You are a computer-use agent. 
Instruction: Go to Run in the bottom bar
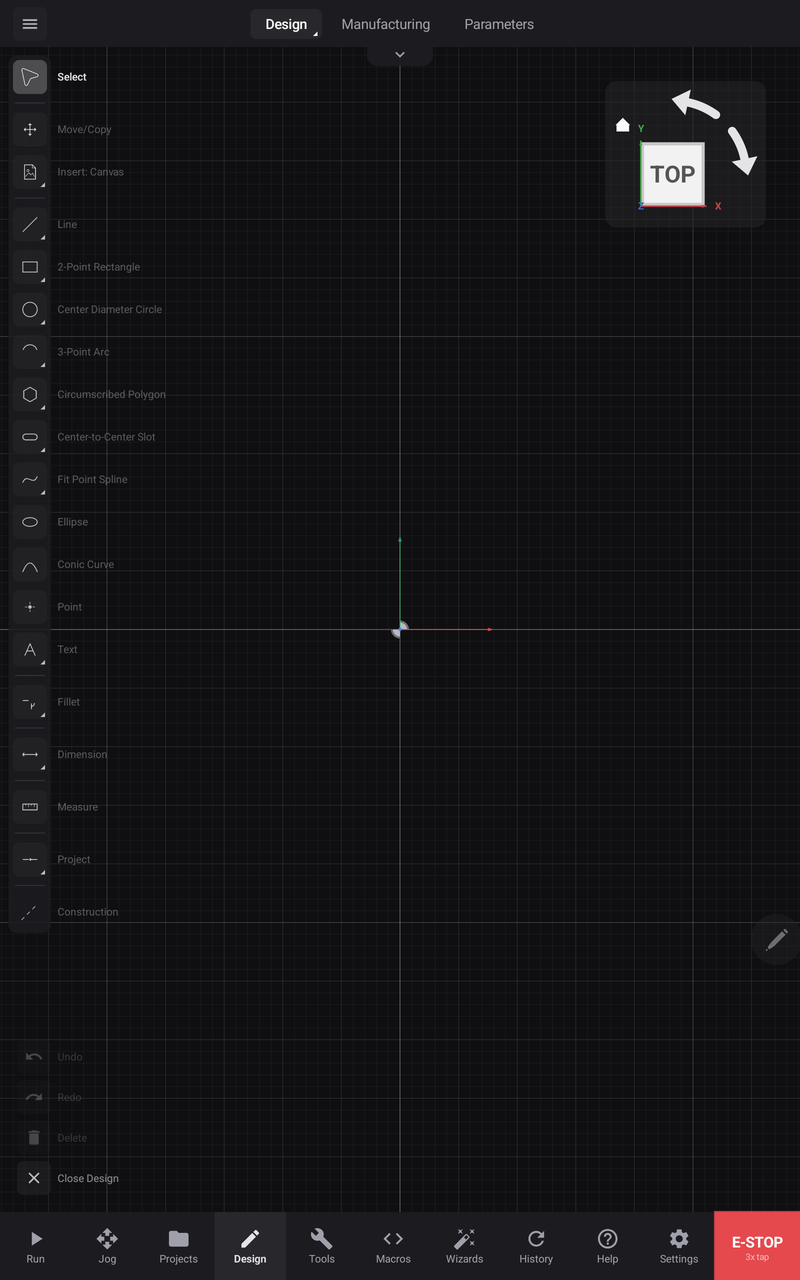pyautogui.click(x=36, y=1246)
